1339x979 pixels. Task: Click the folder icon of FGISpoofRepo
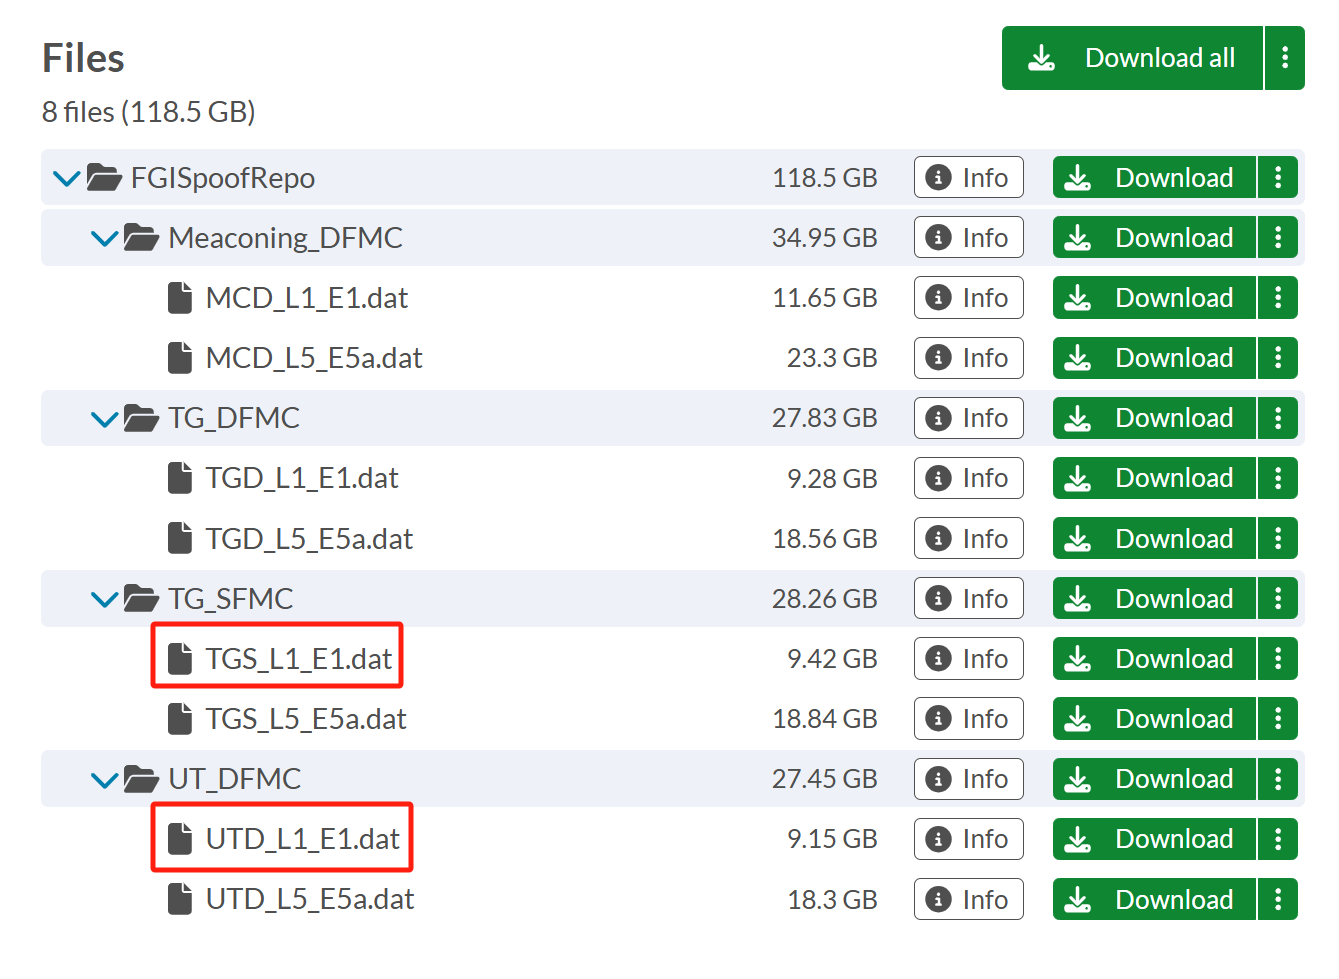pos(104,178)
